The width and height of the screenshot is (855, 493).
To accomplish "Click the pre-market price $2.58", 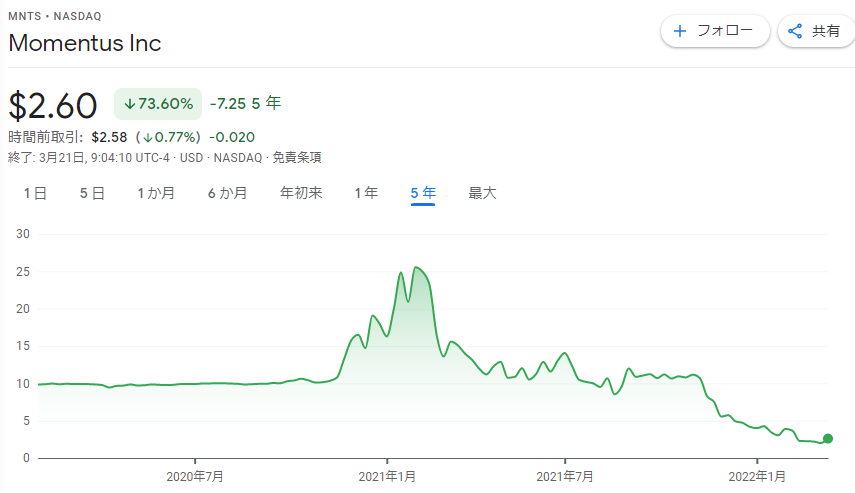I will [x=109, y=137].
